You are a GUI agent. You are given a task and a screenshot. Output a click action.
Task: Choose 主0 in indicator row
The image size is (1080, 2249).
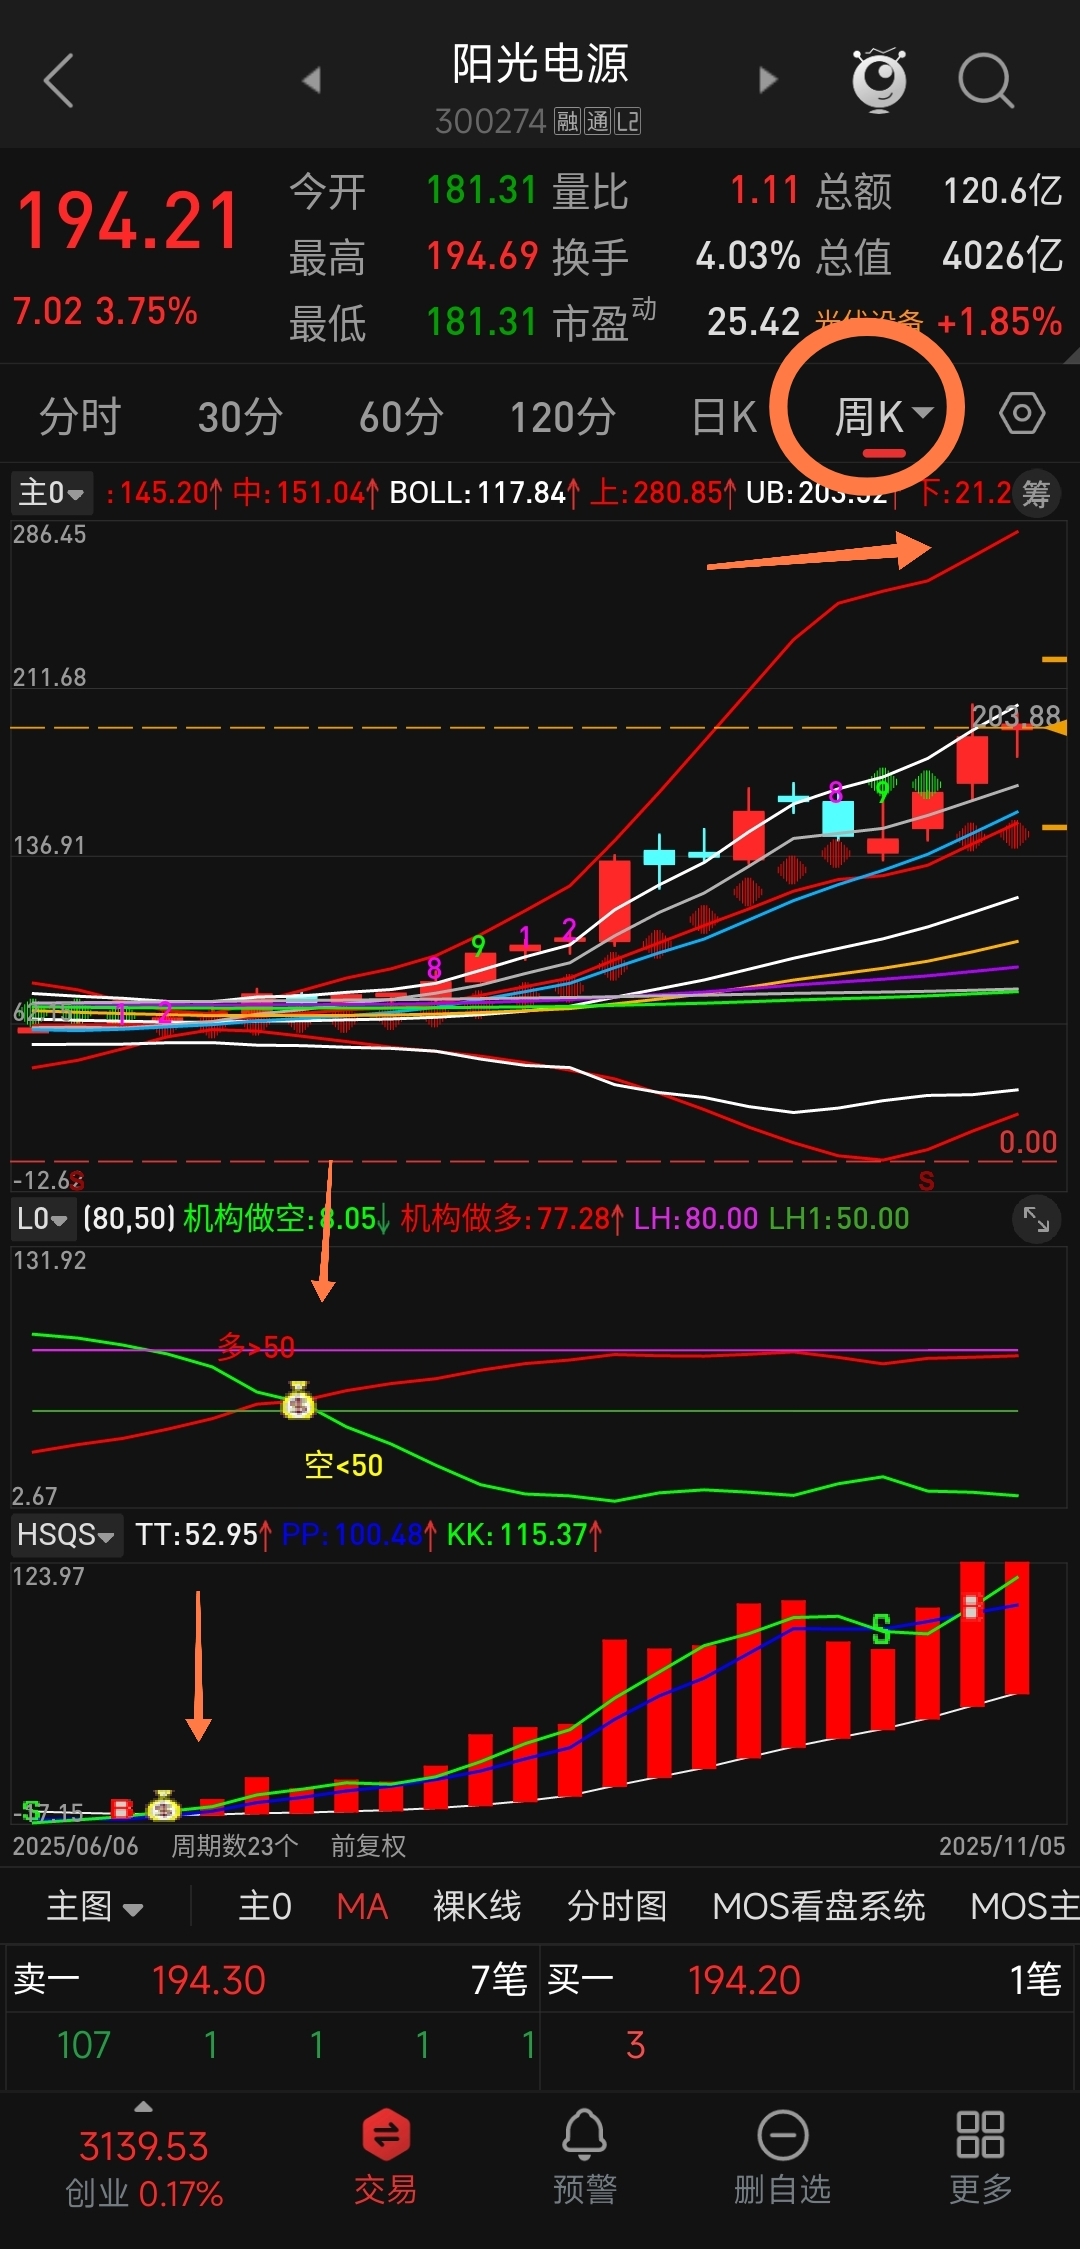(x=265, y=1906)
